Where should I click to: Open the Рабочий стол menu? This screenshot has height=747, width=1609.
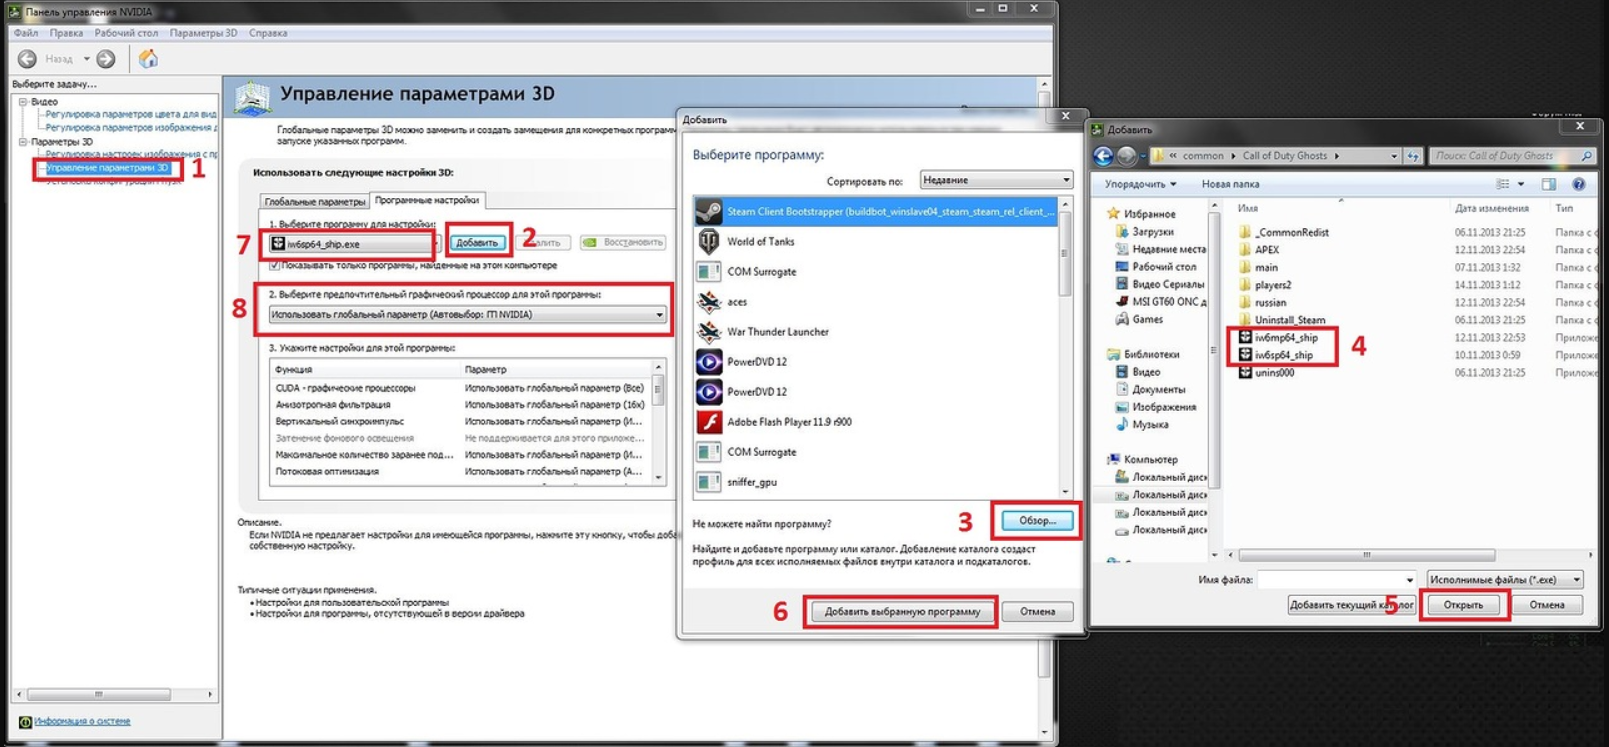click(126, 33)
